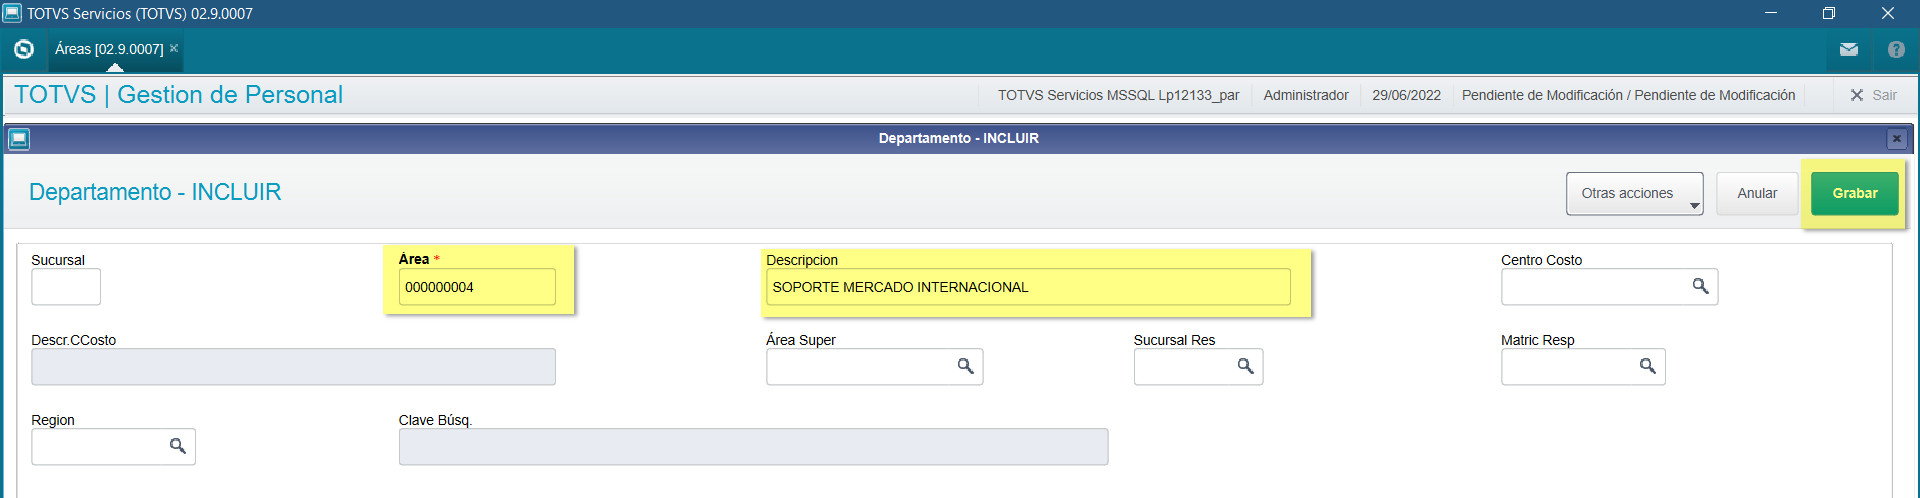1920x498 pixels.
Task: Click the Sair exit button
Action: pyautogui.click(x=1873, y=95)
